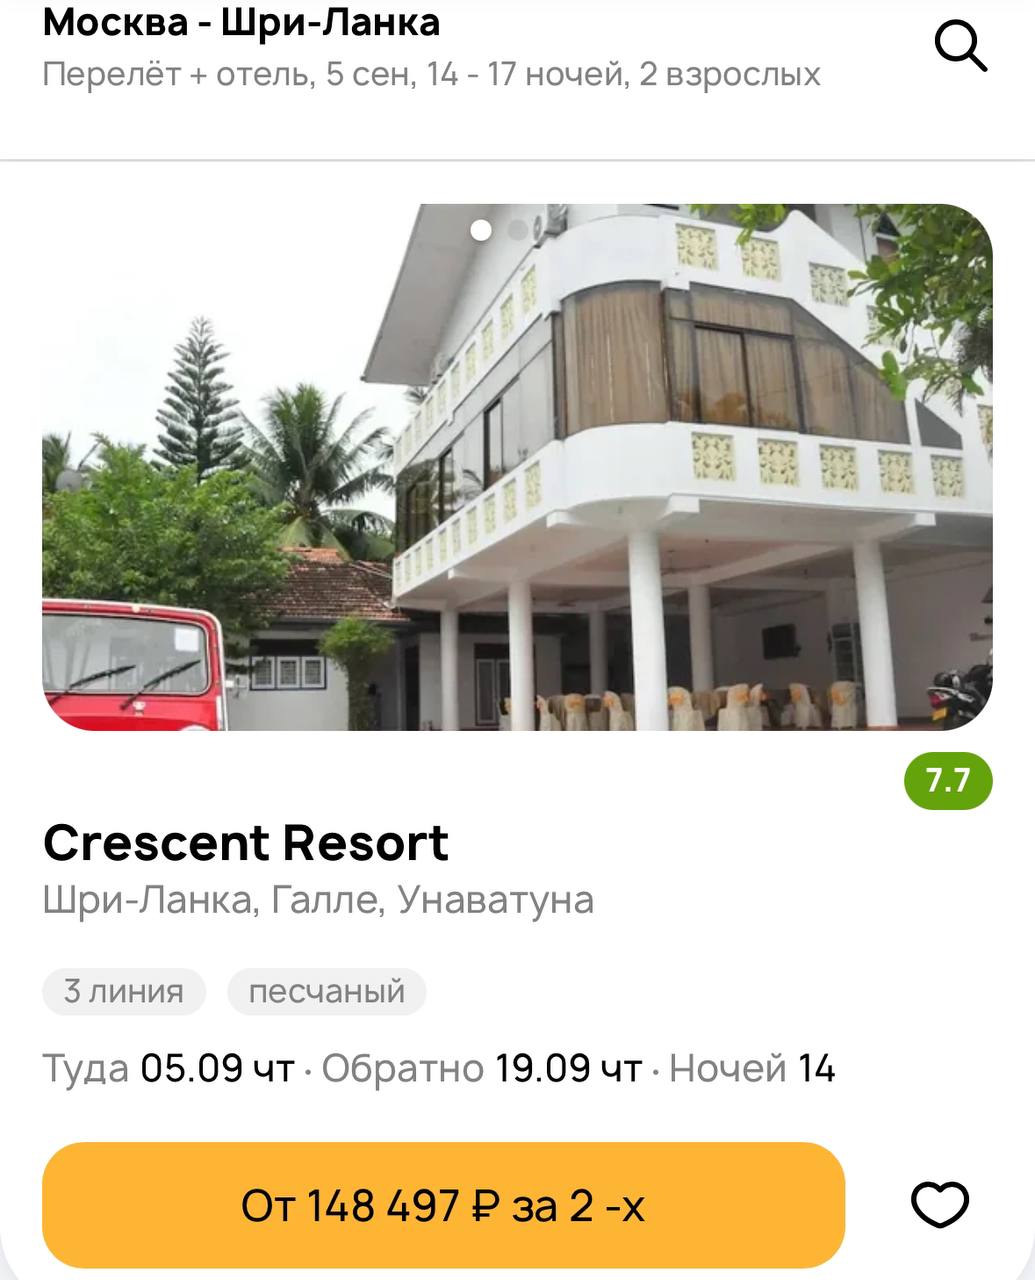Switch to the second photo carousel dot
The height and width of the screenshot is (1280, 1035).
click(517, 230)
